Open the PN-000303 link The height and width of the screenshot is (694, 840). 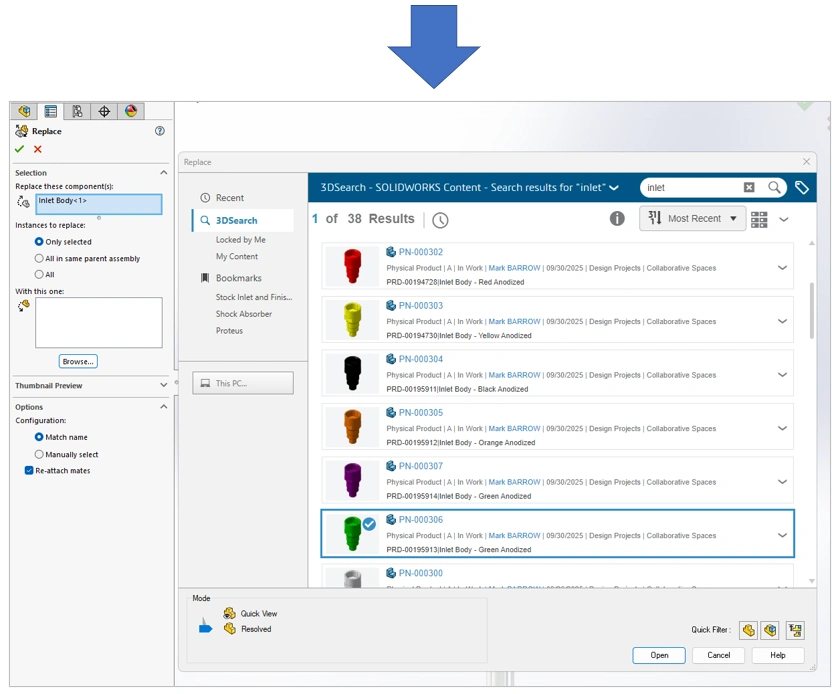pyautogui.click(x=421, y=305)
